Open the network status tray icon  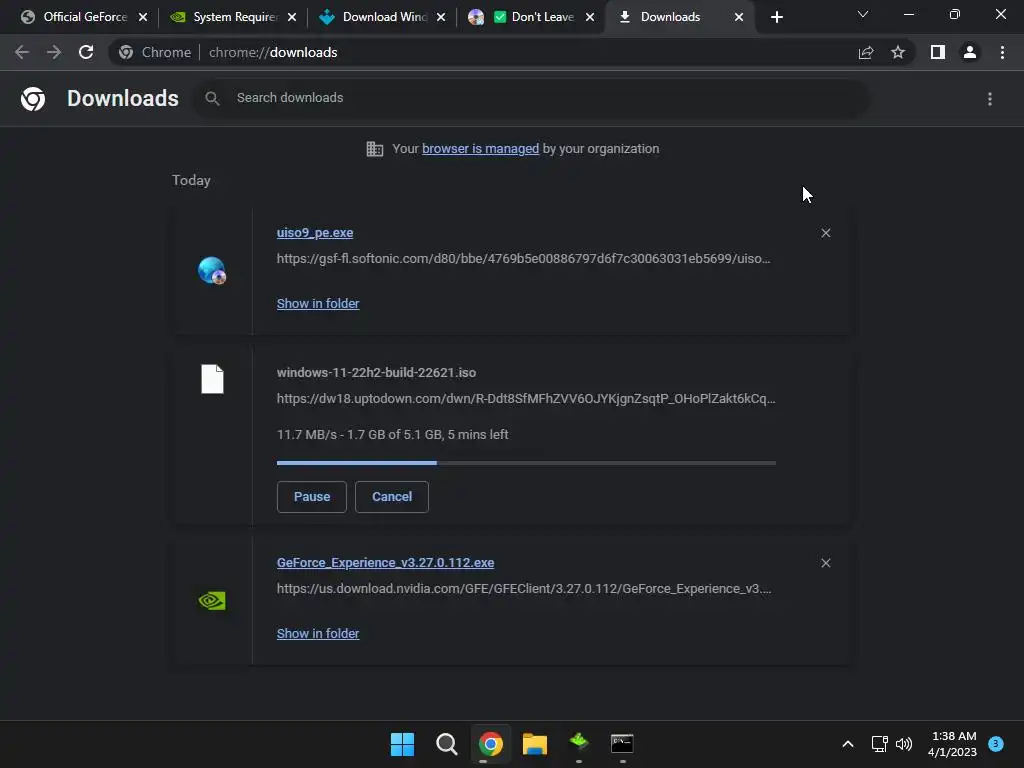tap(880, 744)
